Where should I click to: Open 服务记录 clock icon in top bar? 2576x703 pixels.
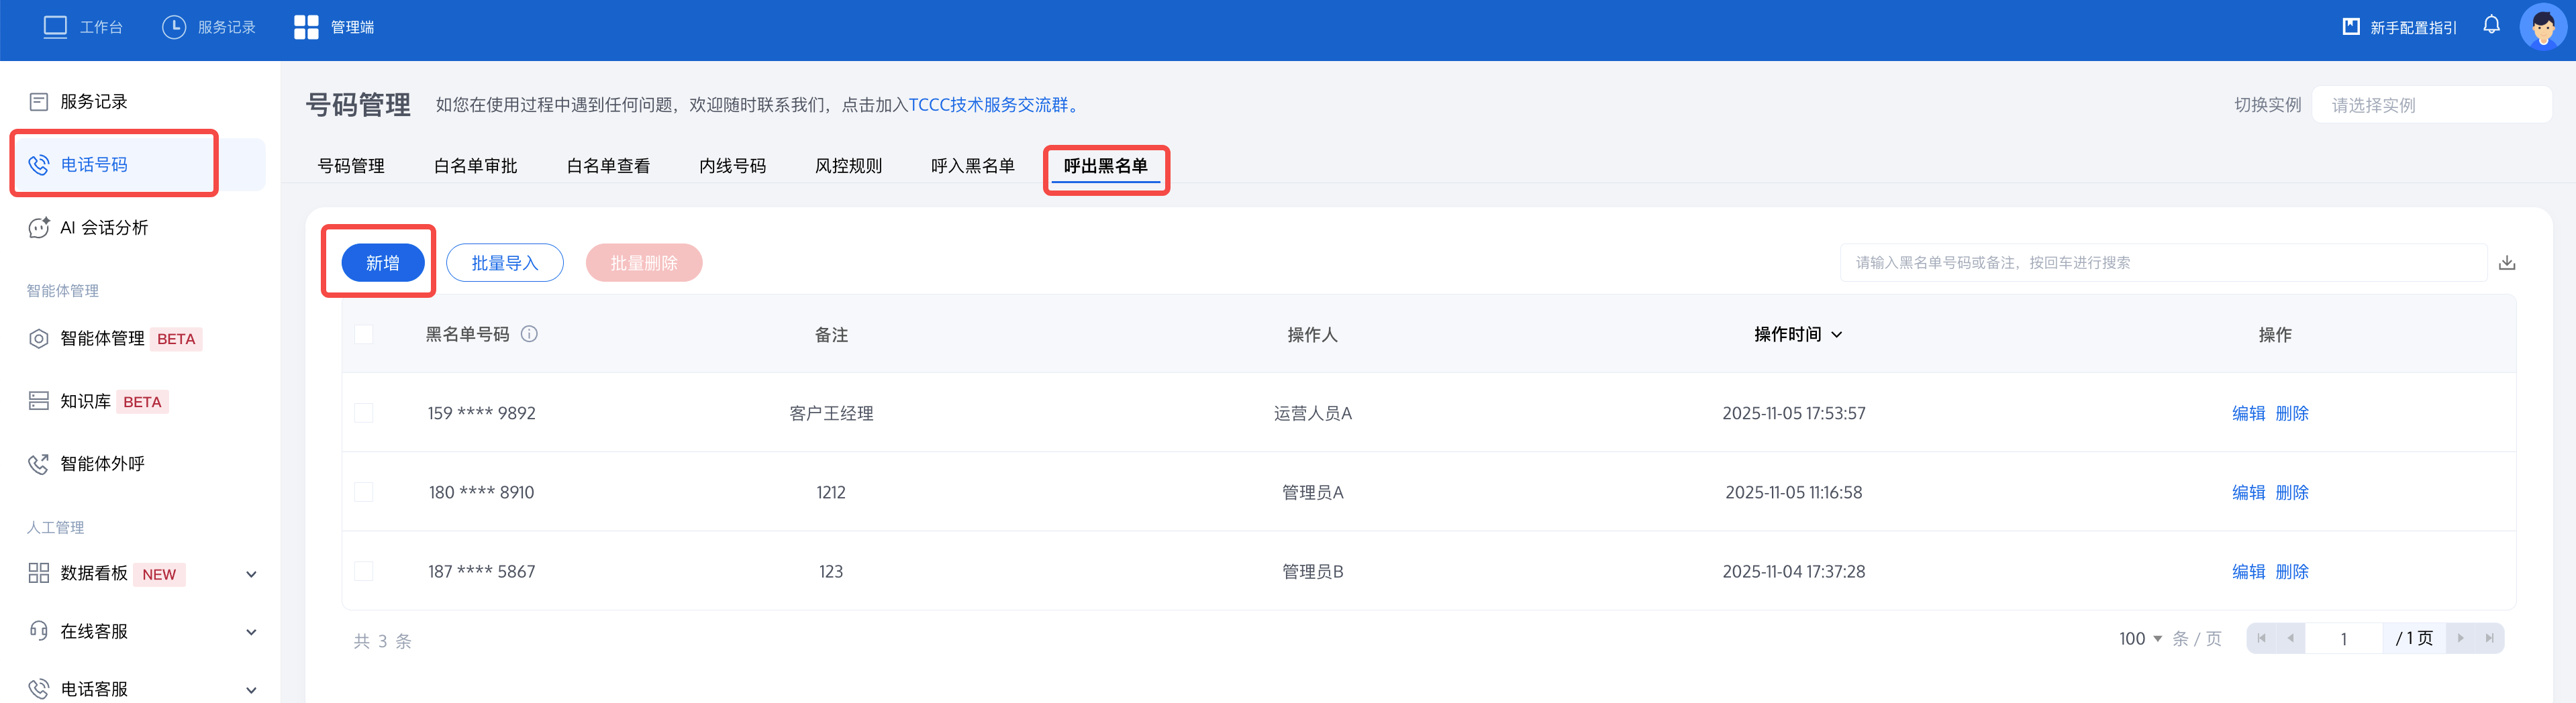pos(174,27)
